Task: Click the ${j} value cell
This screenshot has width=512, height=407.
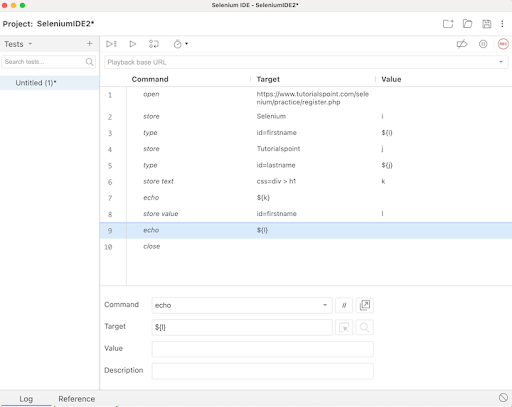Action: (x=387, y=165)
